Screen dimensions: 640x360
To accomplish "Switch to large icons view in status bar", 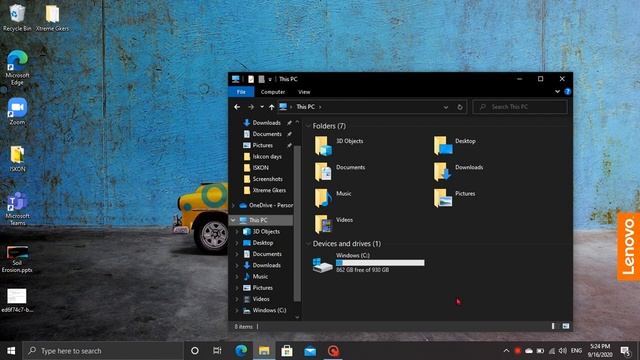I will coord(566,326).
